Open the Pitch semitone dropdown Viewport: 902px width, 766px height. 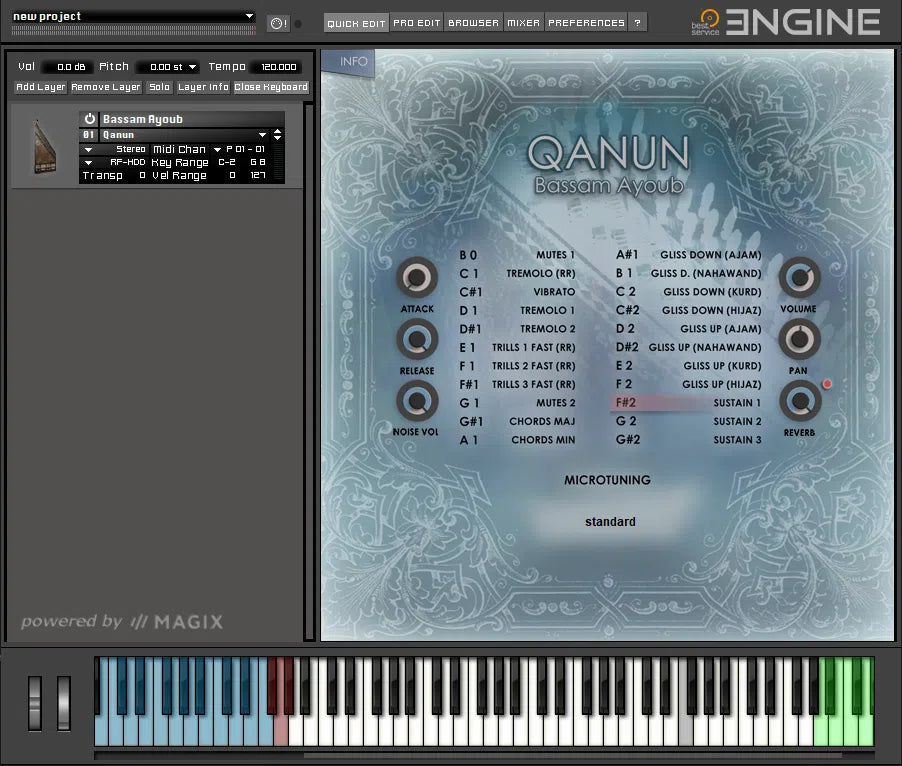click(x=167, y=67)
